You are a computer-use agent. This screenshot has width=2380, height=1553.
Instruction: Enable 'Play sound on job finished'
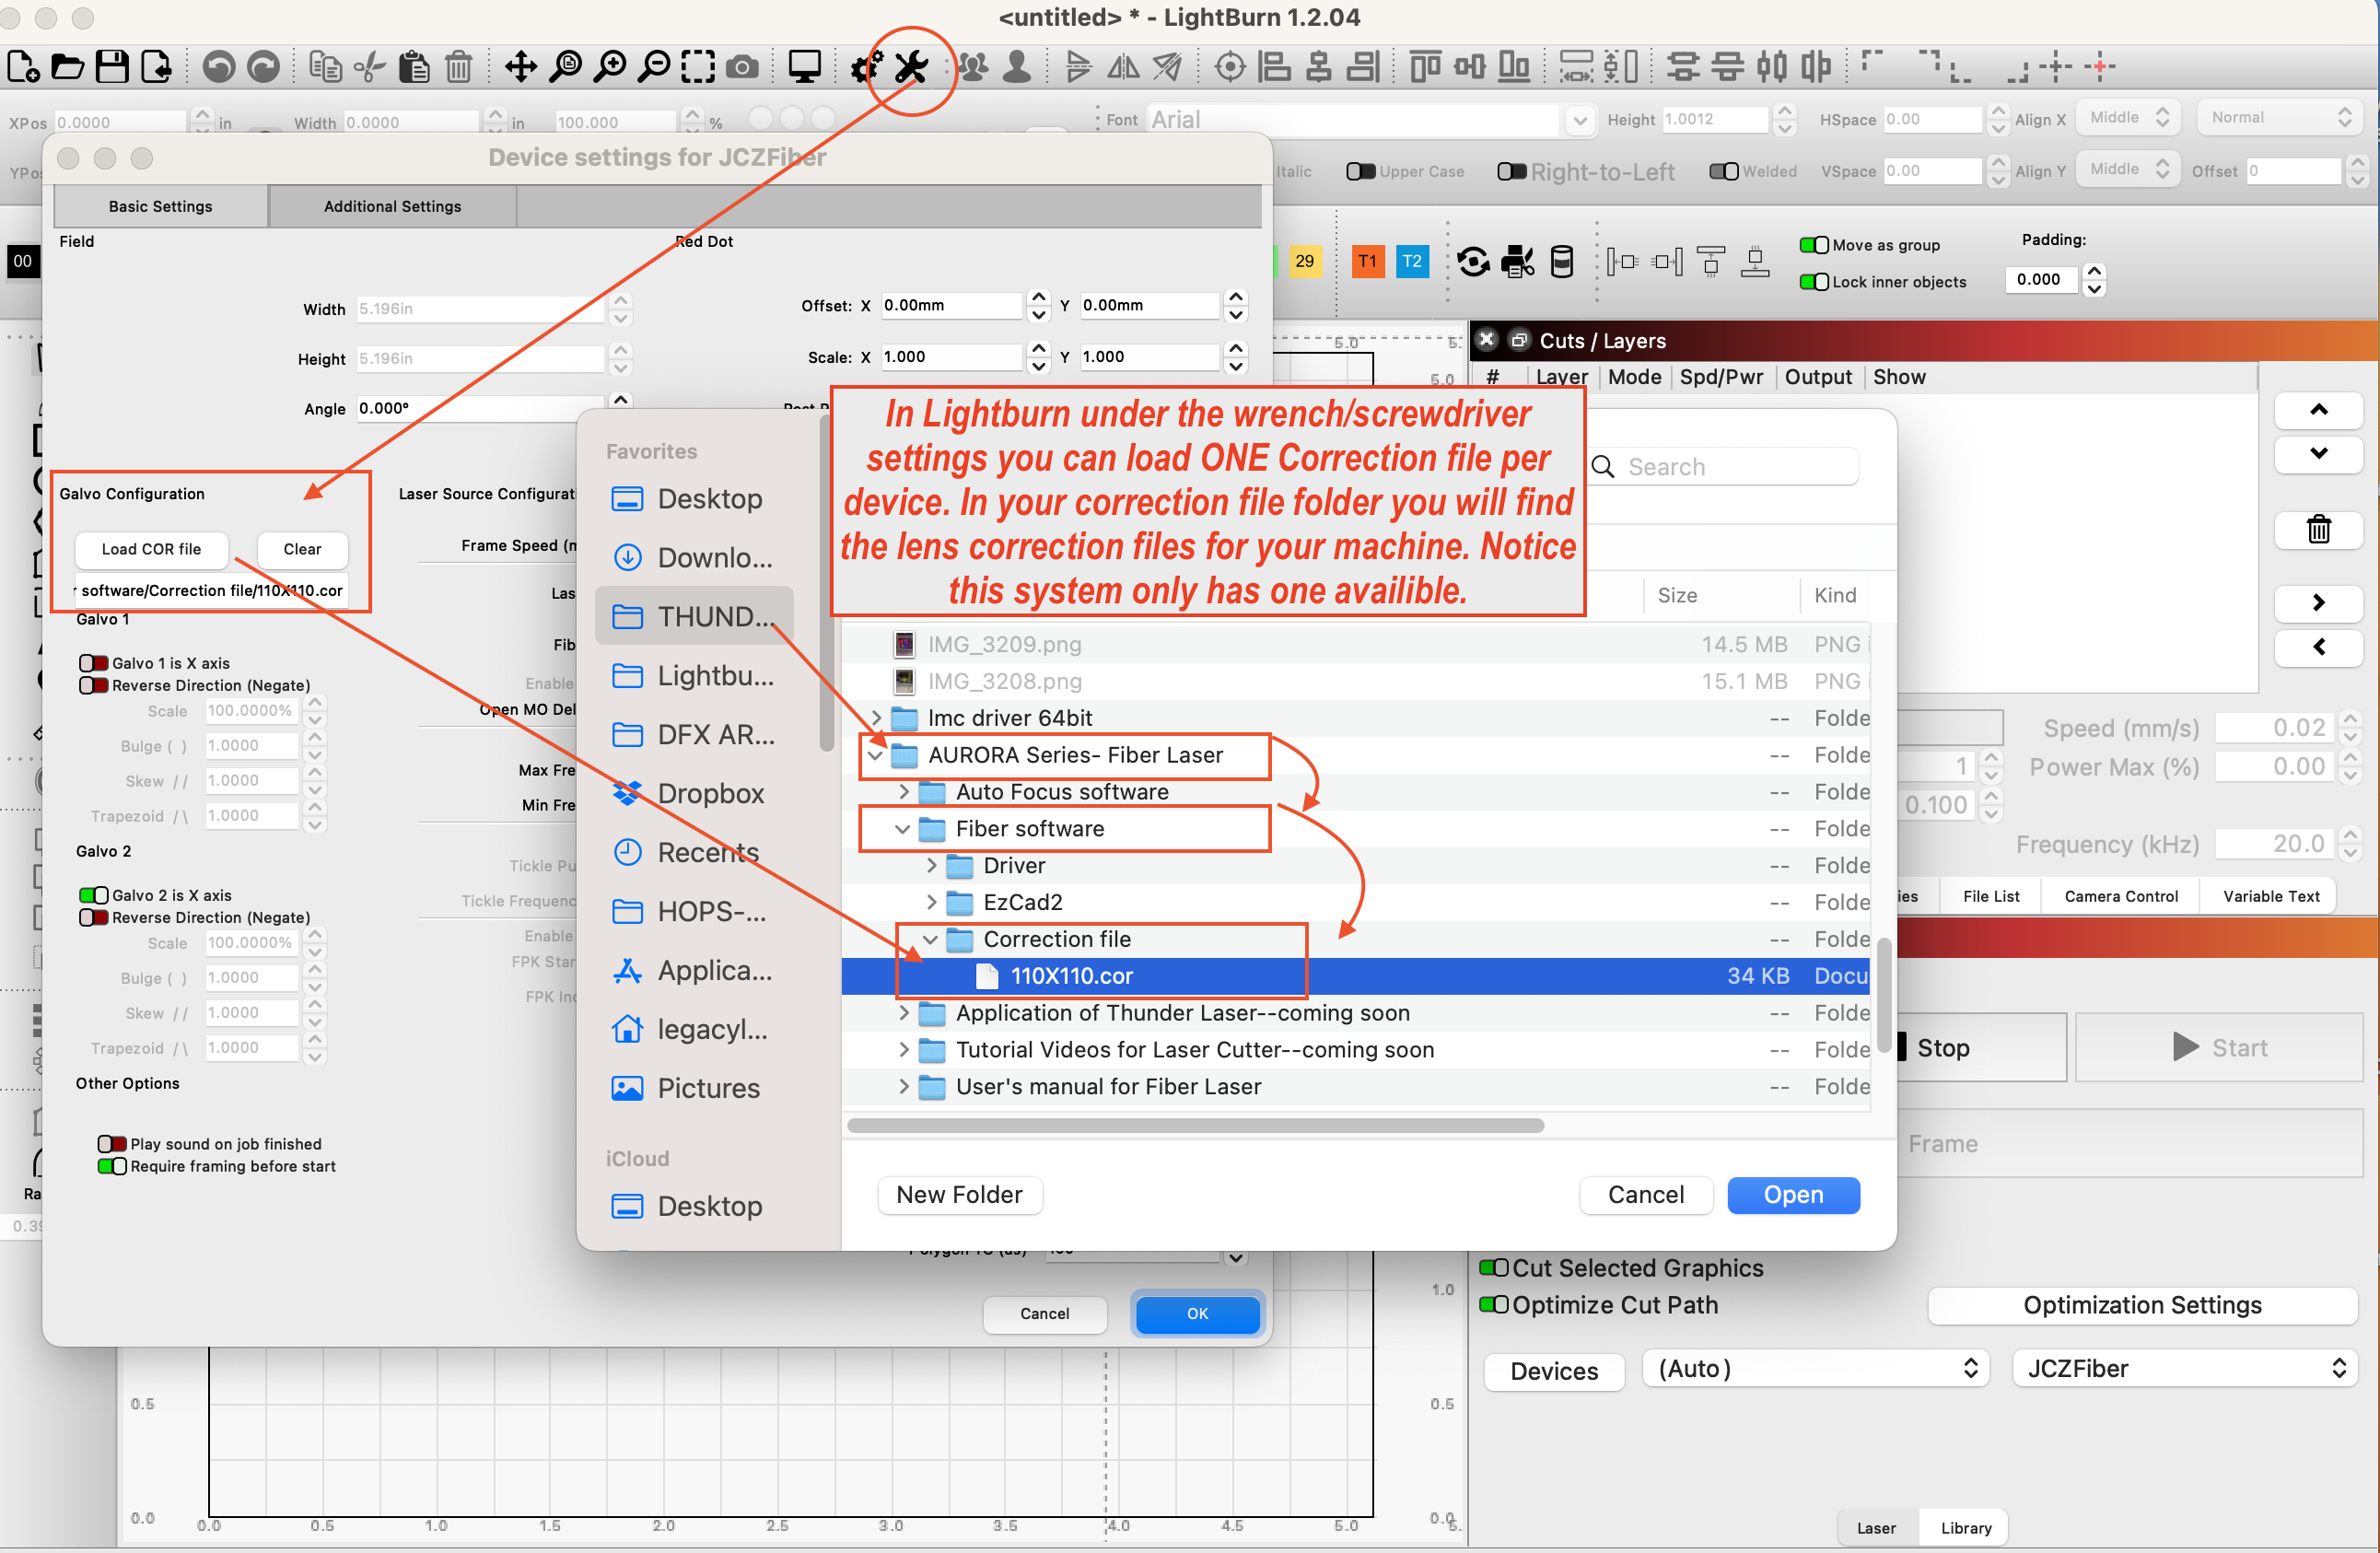112,1143
